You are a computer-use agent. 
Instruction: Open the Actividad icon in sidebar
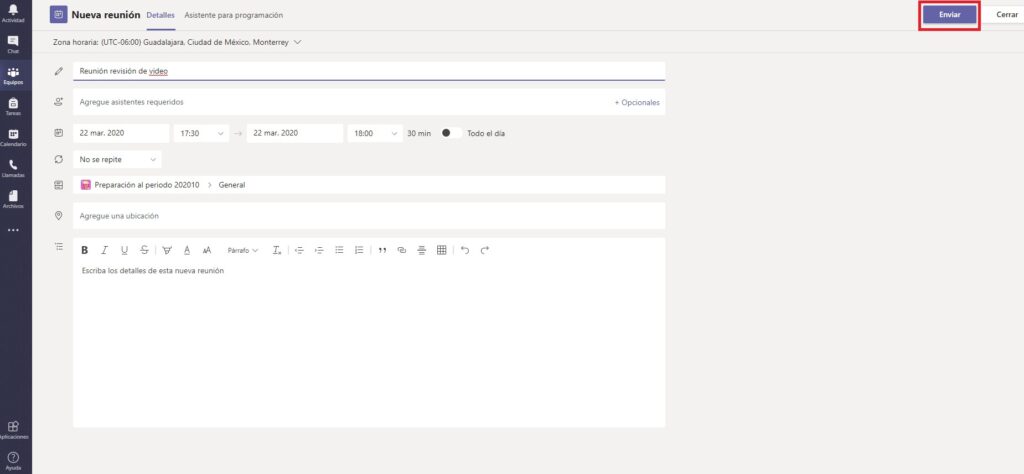[14, 13]
